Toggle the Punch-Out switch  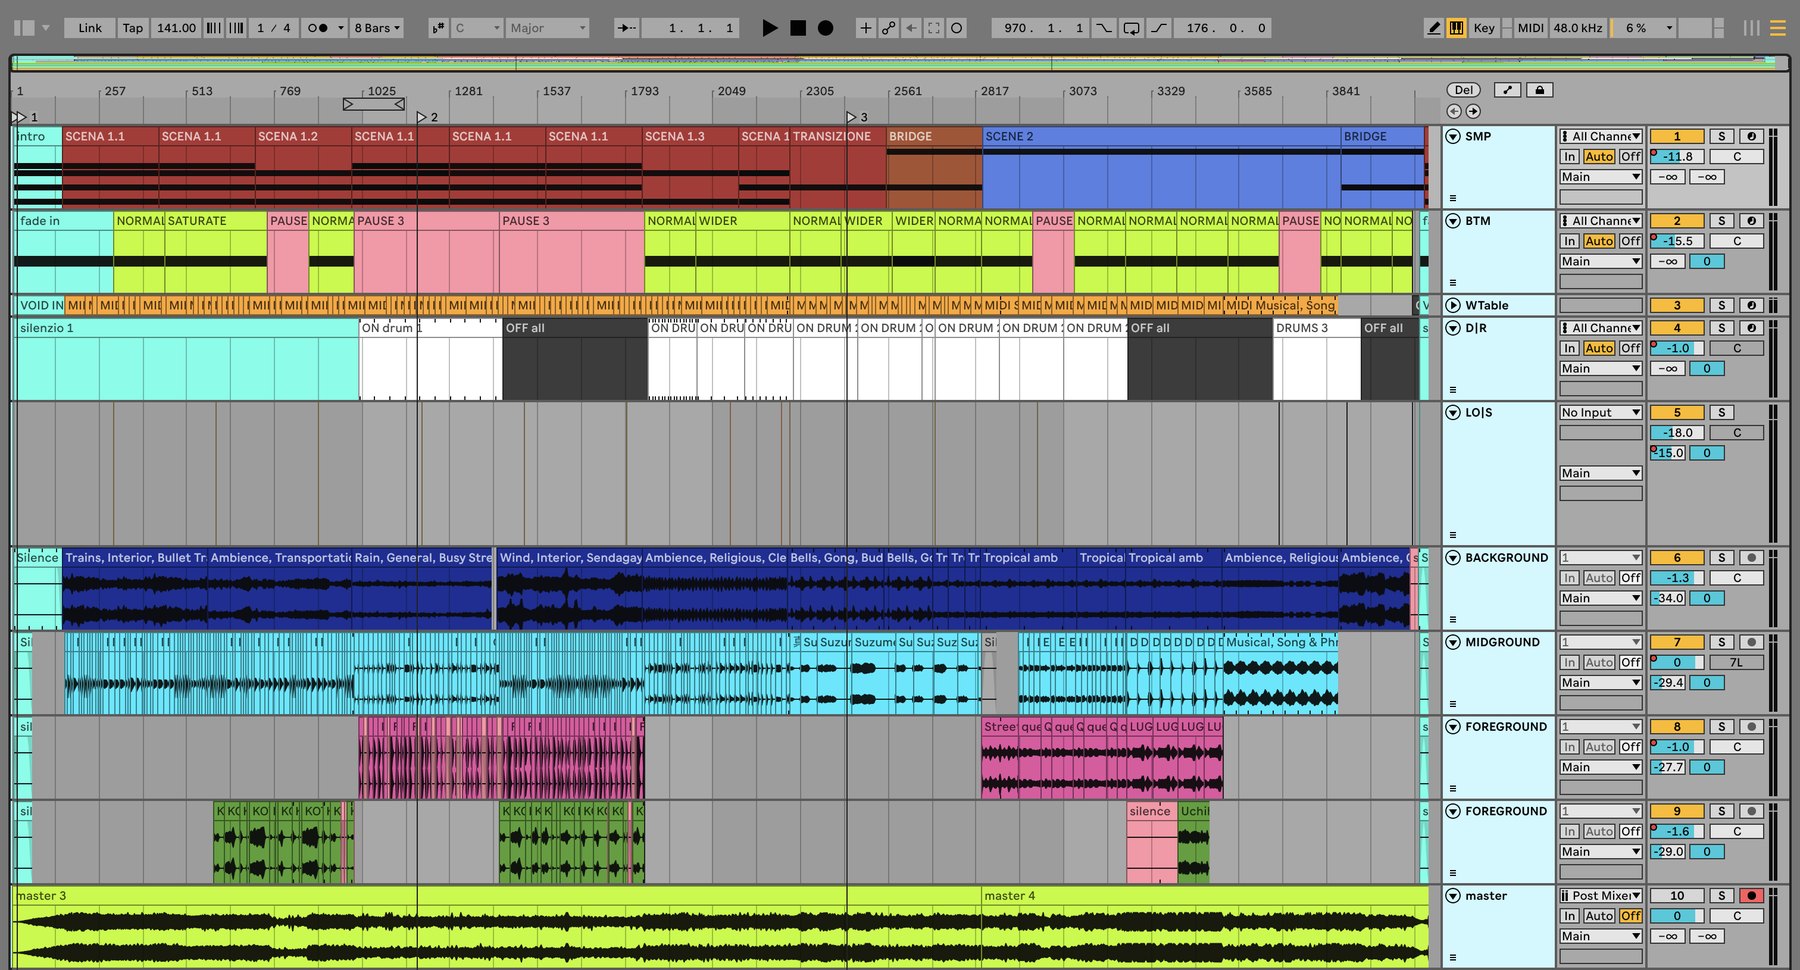(1158, 28)
